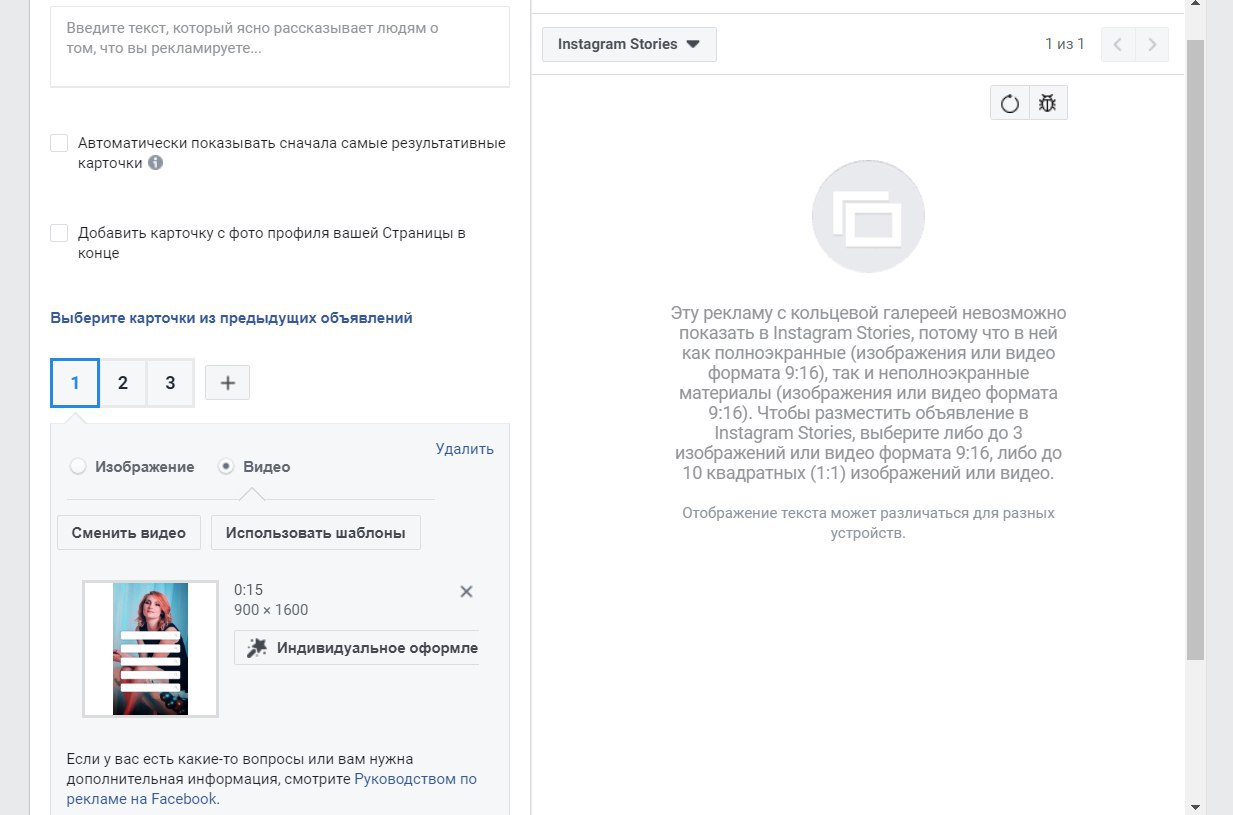Click the Сменить видео button
The image size is (1233, 815).
click(129, 533)
